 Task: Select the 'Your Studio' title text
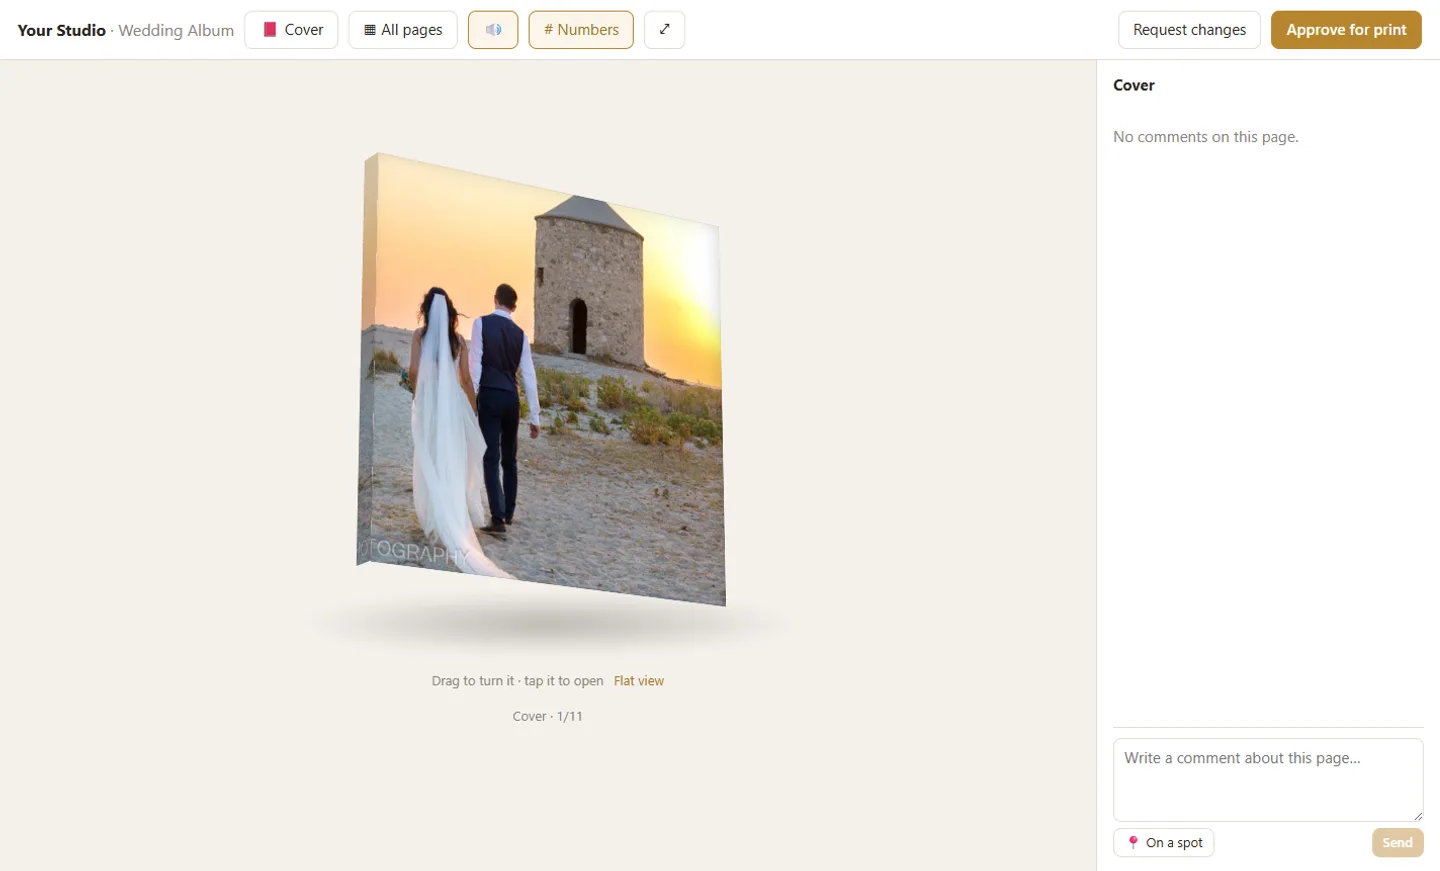[x=62, y=30]
